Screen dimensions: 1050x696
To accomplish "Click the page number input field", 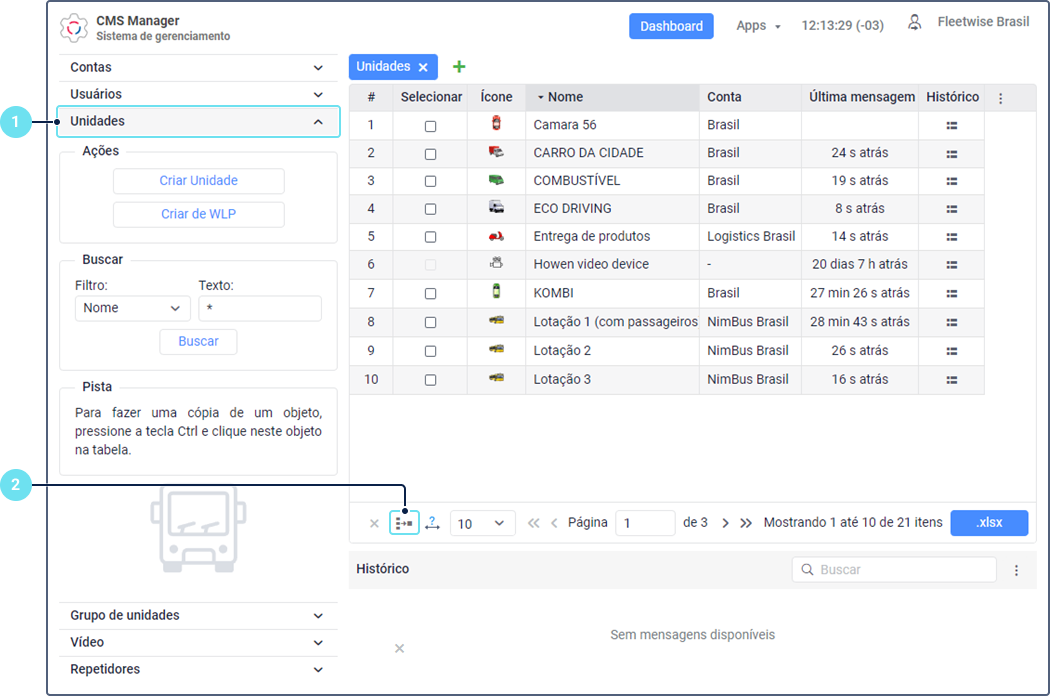I will tap(645, 523).
